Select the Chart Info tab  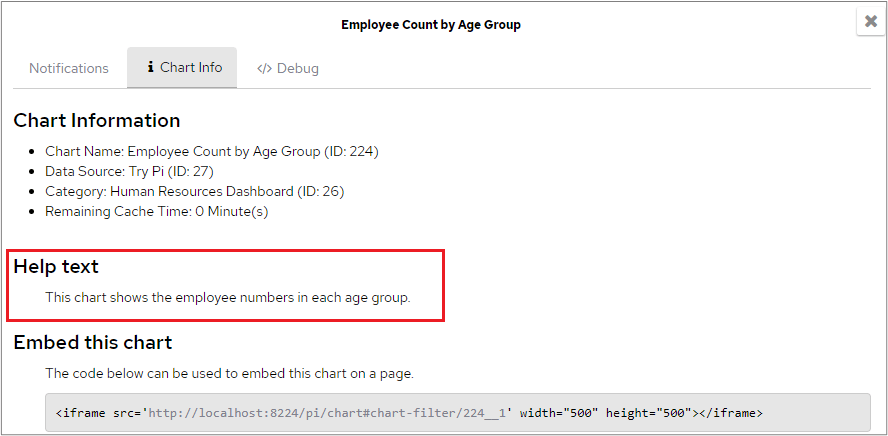coord(182,67)
